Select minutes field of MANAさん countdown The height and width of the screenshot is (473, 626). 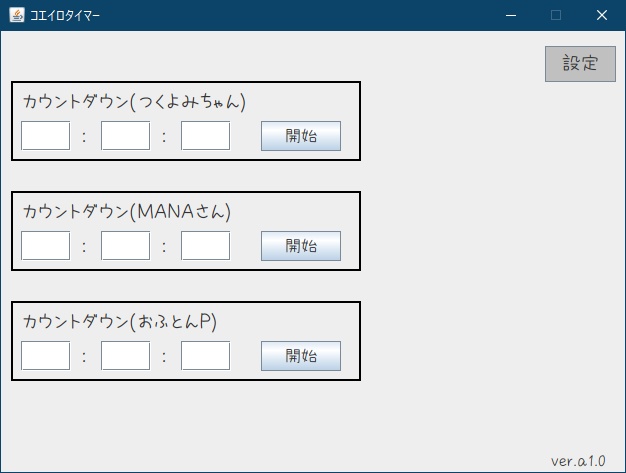(125, 246)
